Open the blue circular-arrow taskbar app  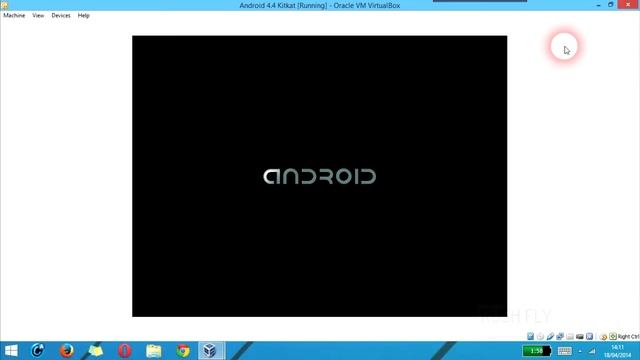[x=38, y=351]
